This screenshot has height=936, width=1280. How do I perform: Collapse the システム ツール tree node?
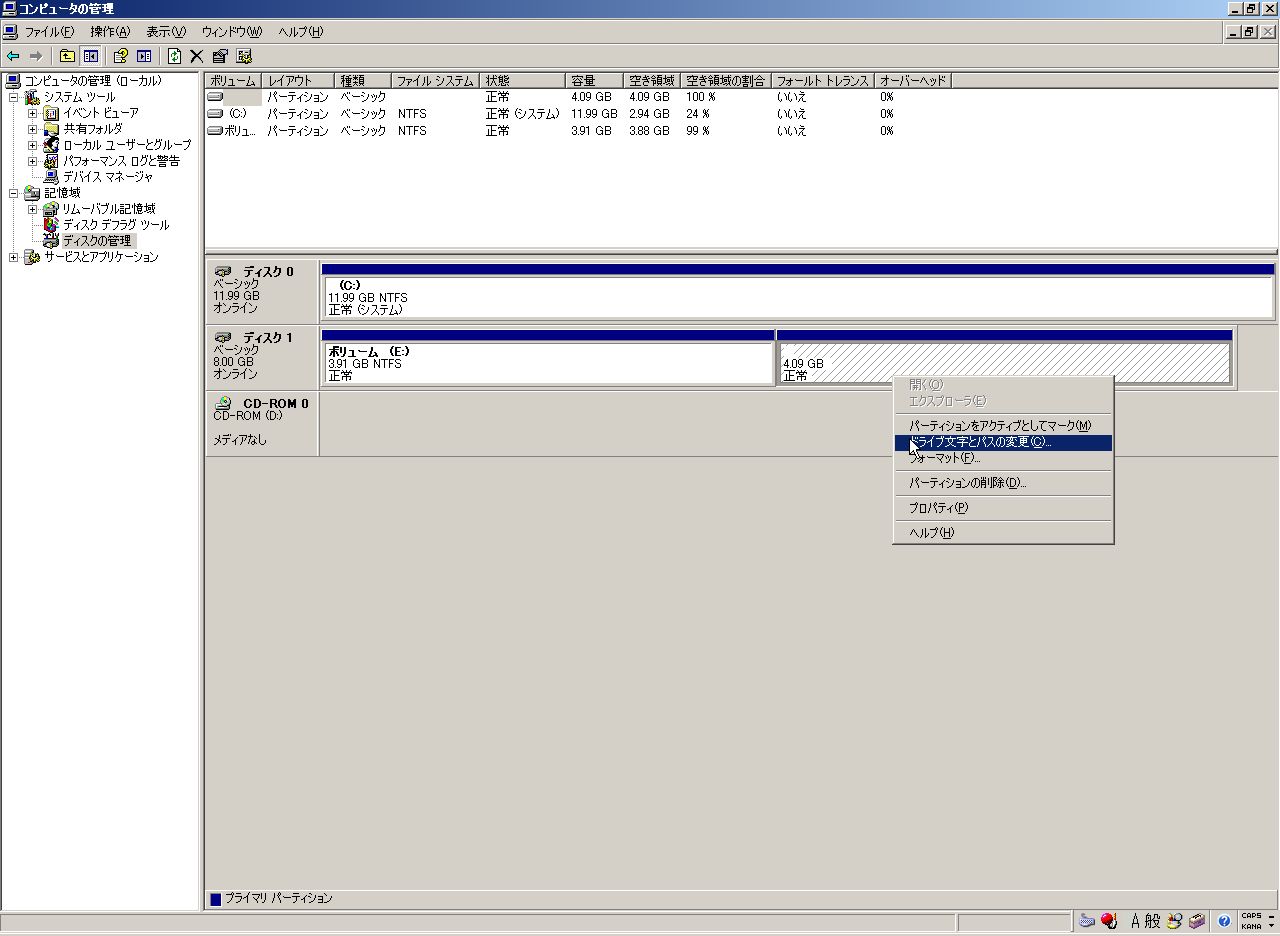(x=13, y=97)
